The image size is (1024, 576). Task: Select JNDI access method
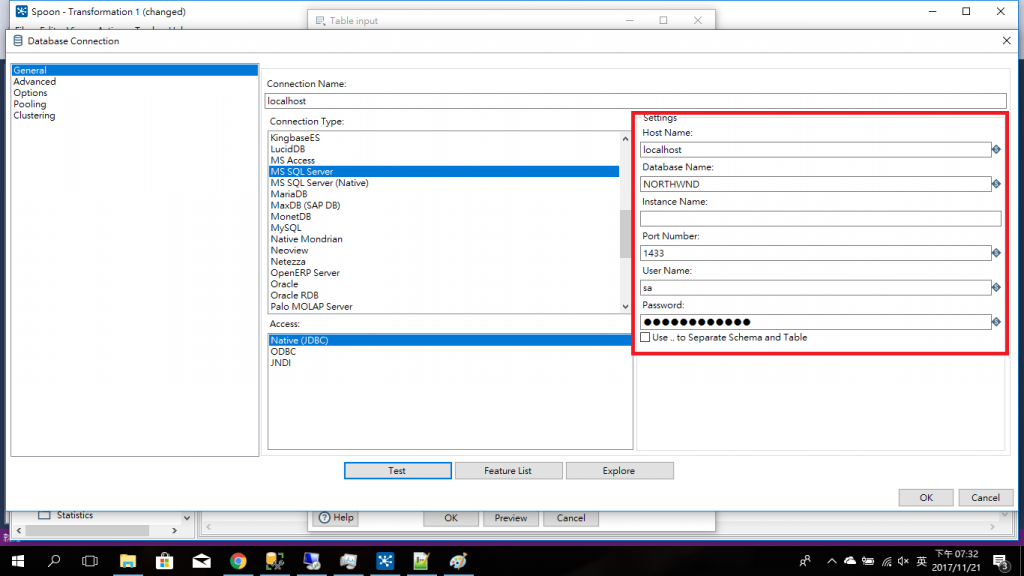(x=281, y=362)
